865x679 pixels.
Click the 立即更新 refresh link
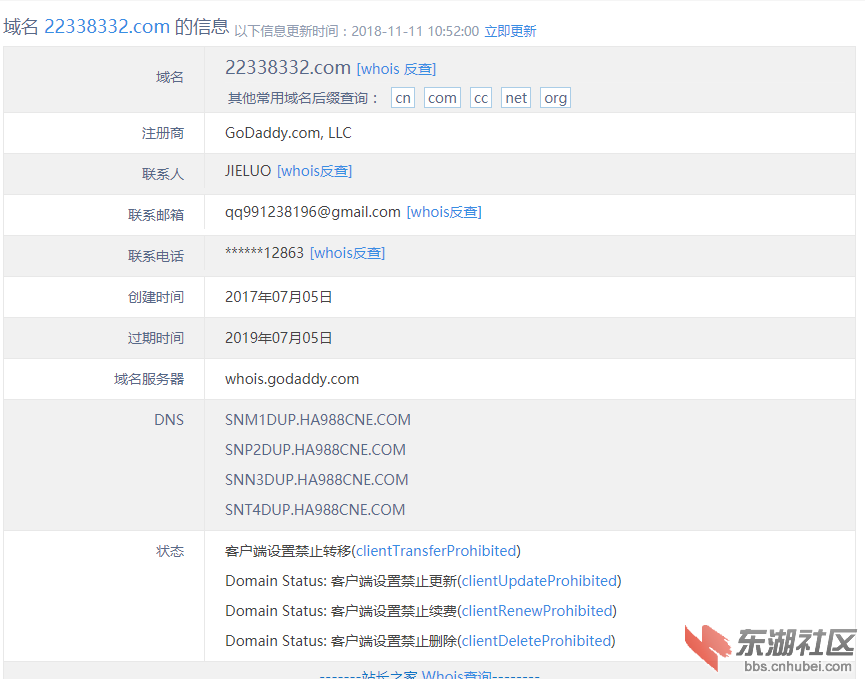[x=510, y=31]
